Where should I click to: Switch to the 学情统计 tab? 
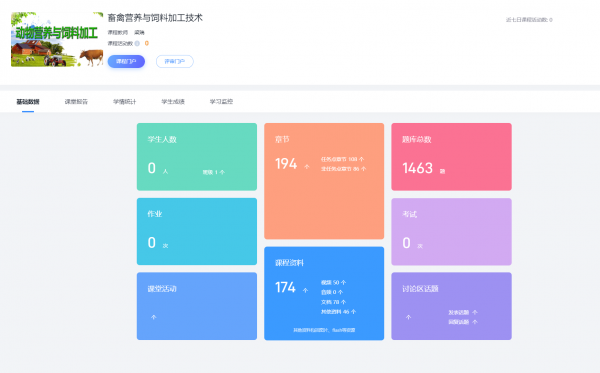coord(124,101)
